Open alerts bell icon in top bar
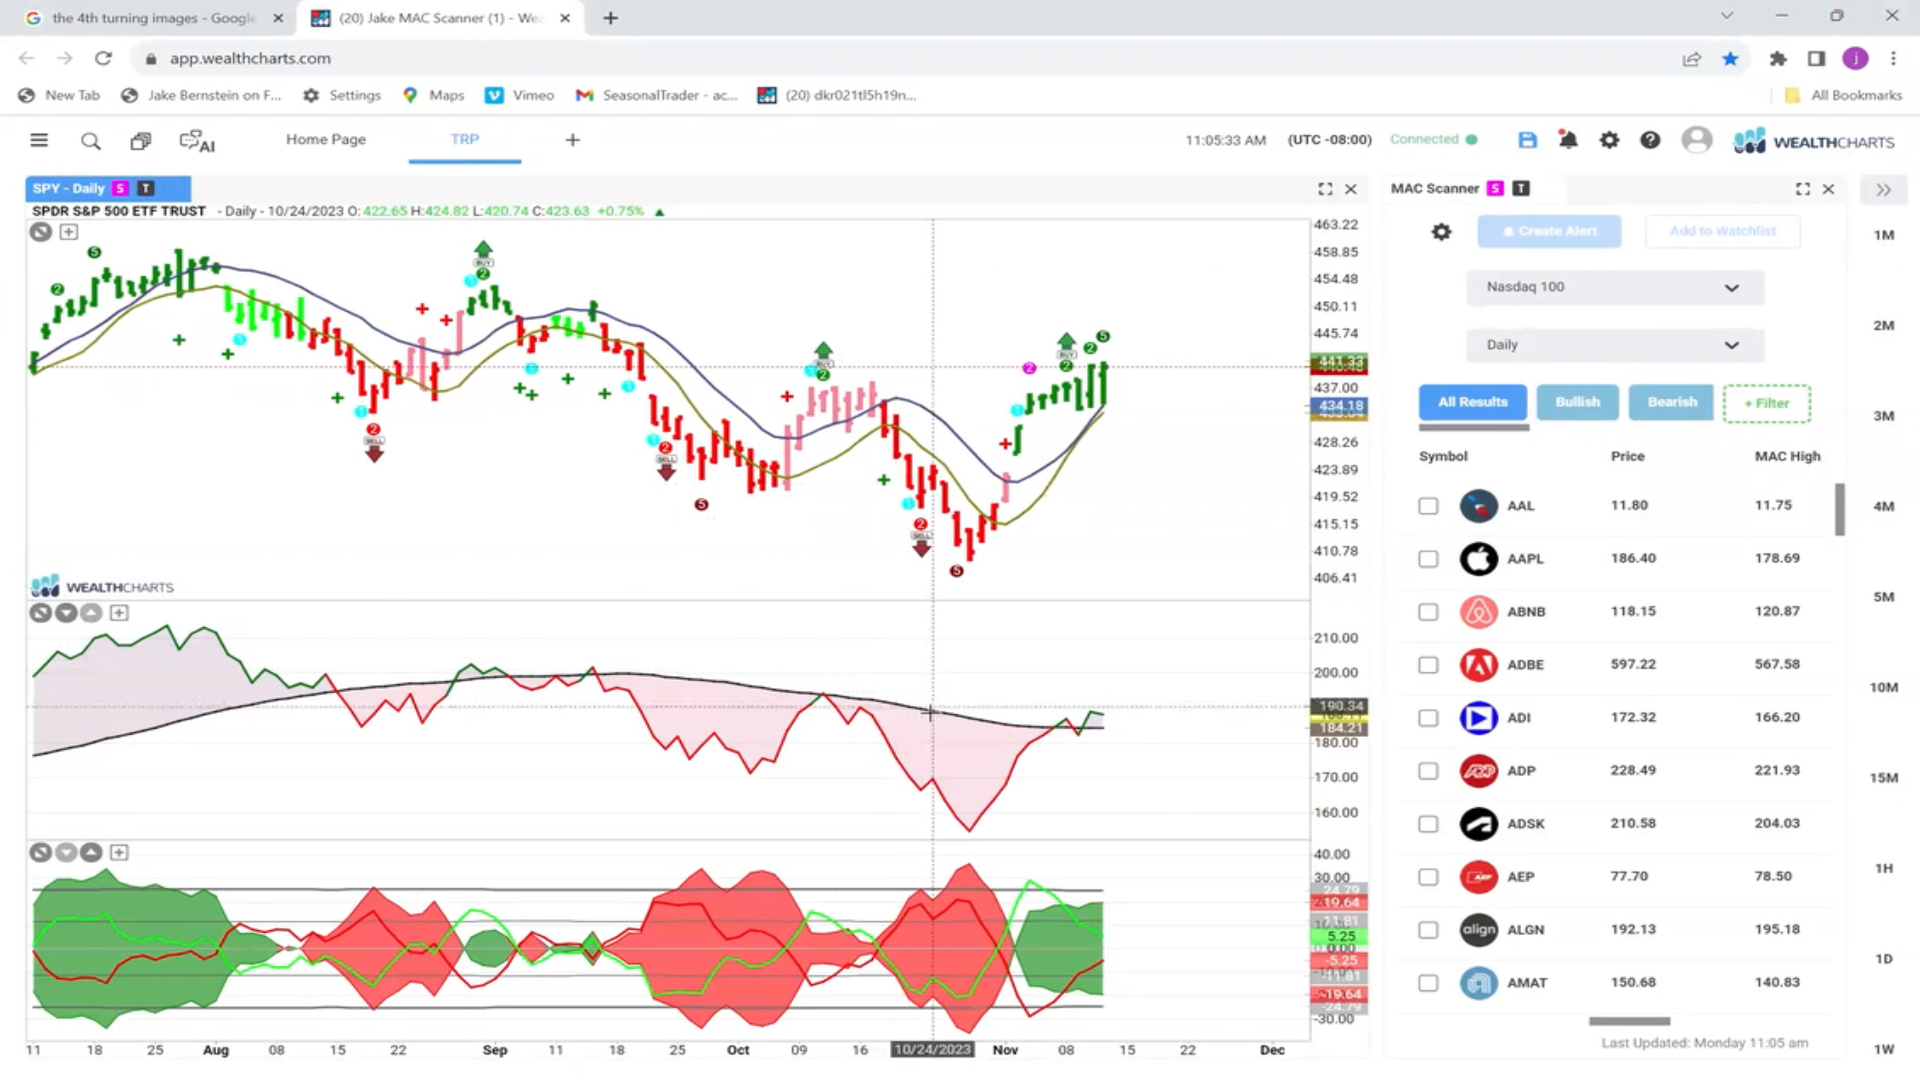Screen dimensions: 1920x1080 coord(1568,140)
